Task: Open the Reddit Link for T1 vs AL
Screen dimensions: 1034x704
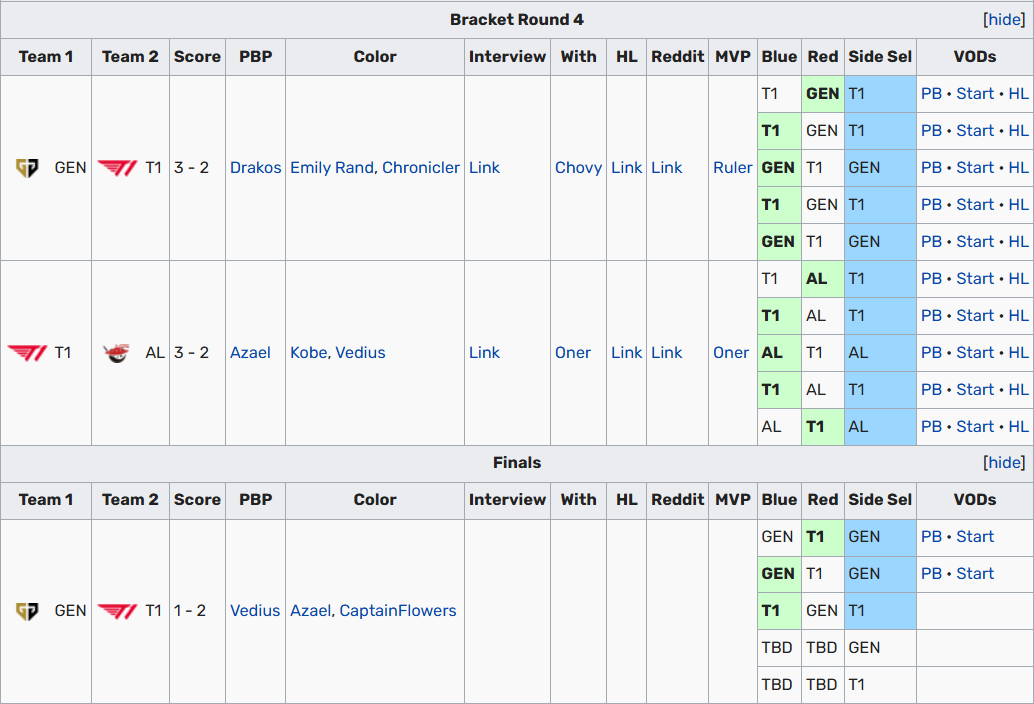Action: (667, 353)
